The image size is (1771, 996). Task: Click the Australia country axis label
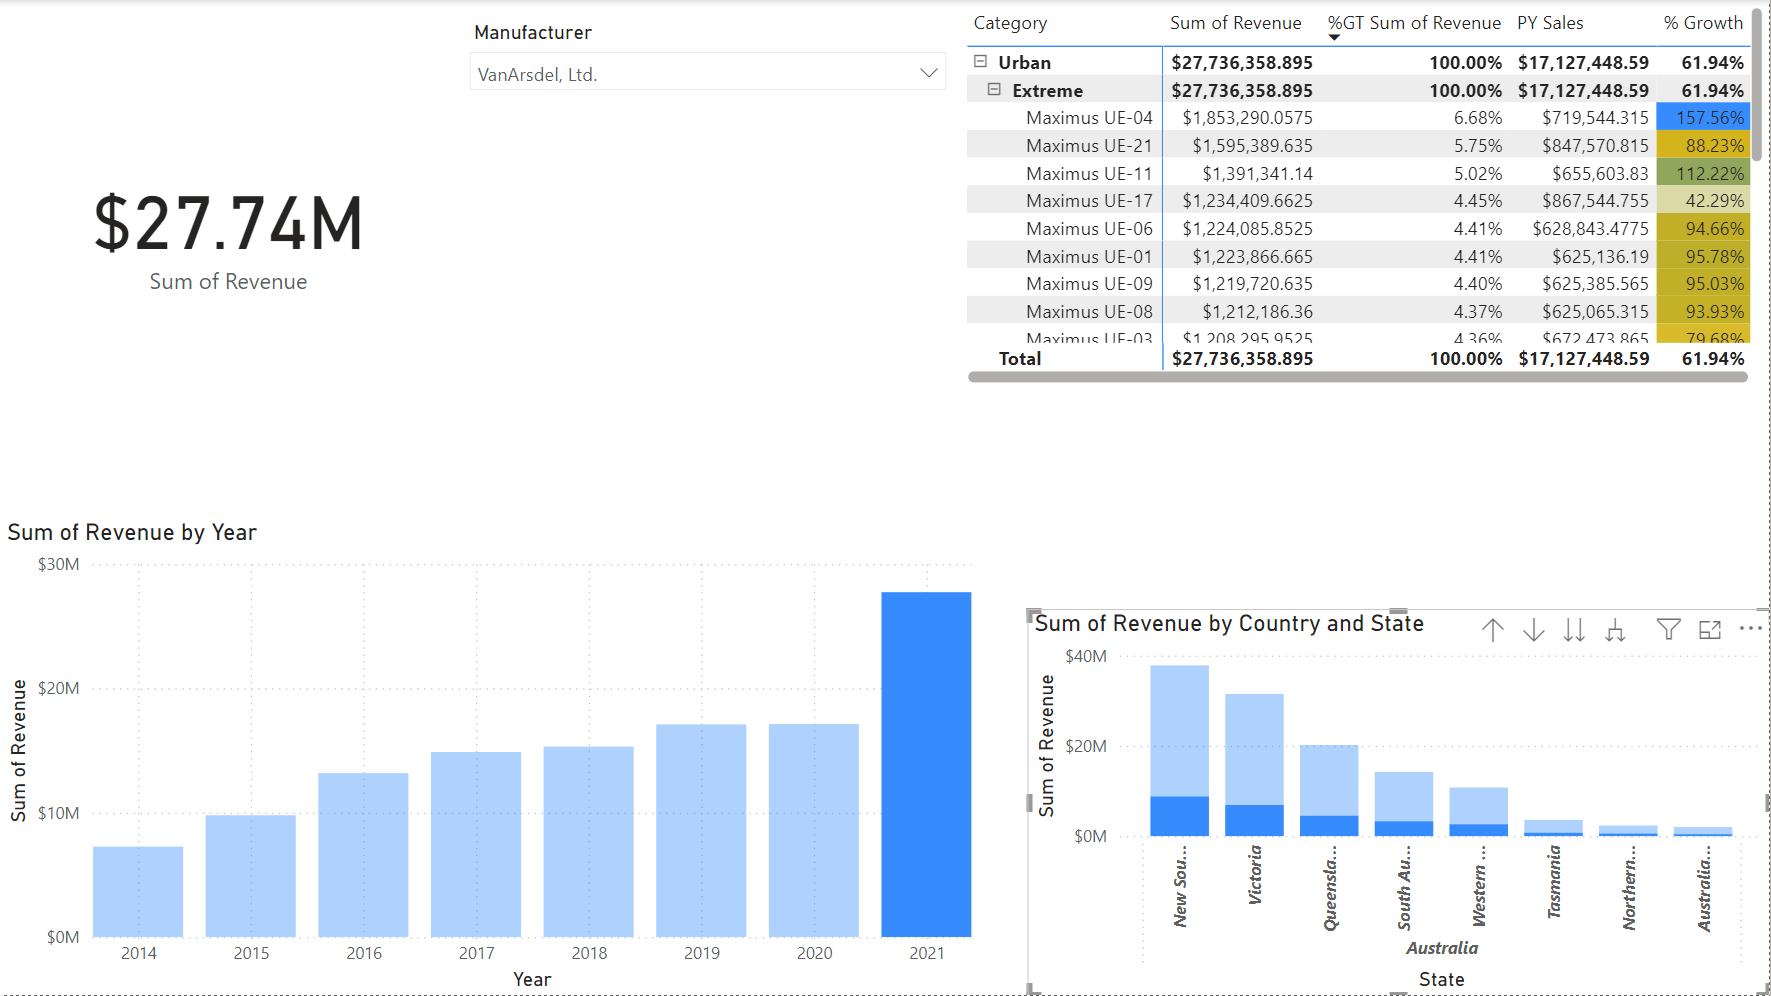coord(1442,948)
